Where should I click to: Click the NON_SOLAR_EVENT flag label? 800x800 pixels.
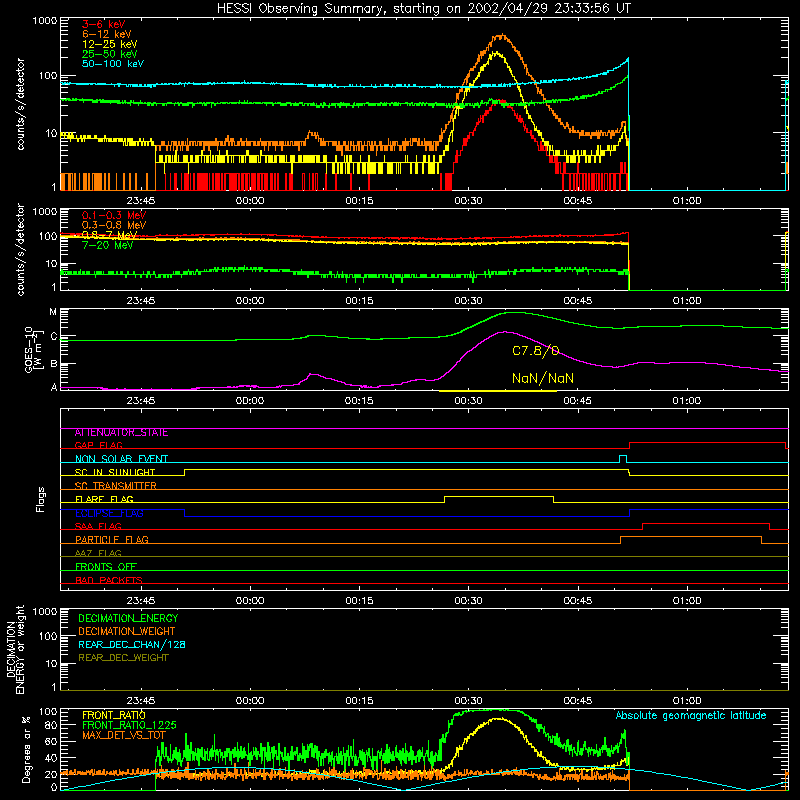point(121,459)
